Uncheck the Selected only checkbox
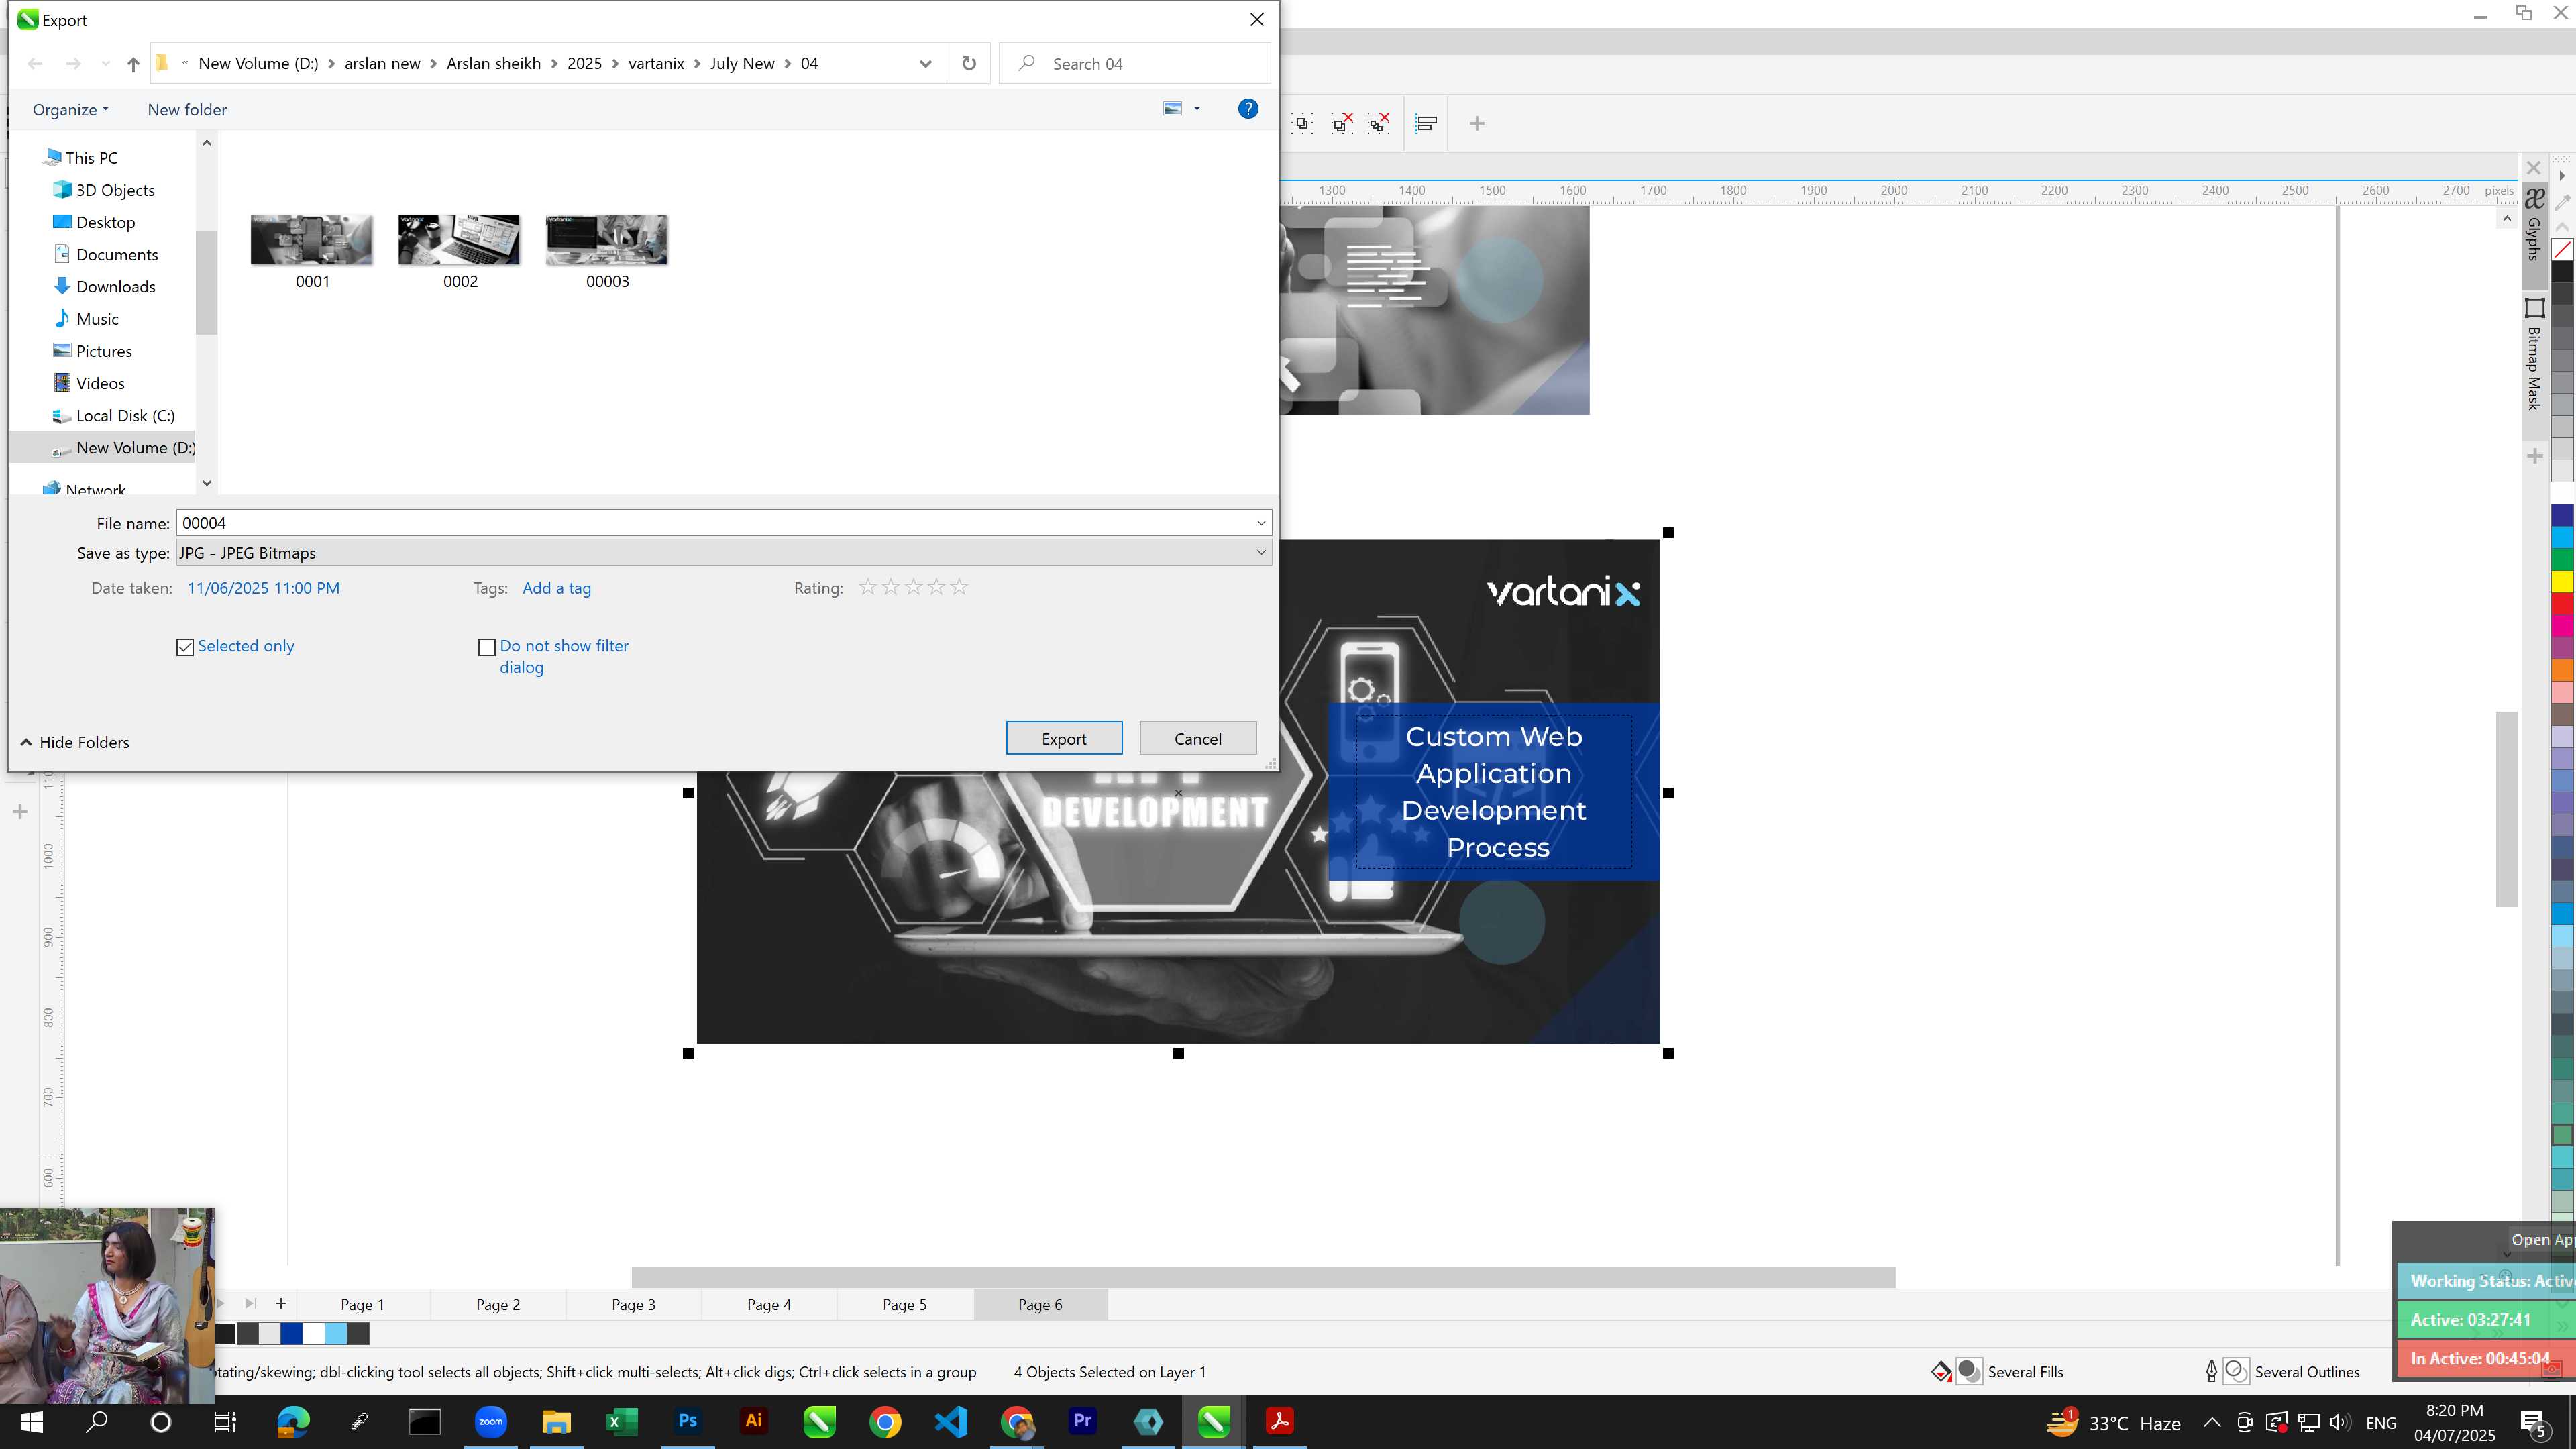The width and height of the screenshot is (2576, 1449). (185, 647)
